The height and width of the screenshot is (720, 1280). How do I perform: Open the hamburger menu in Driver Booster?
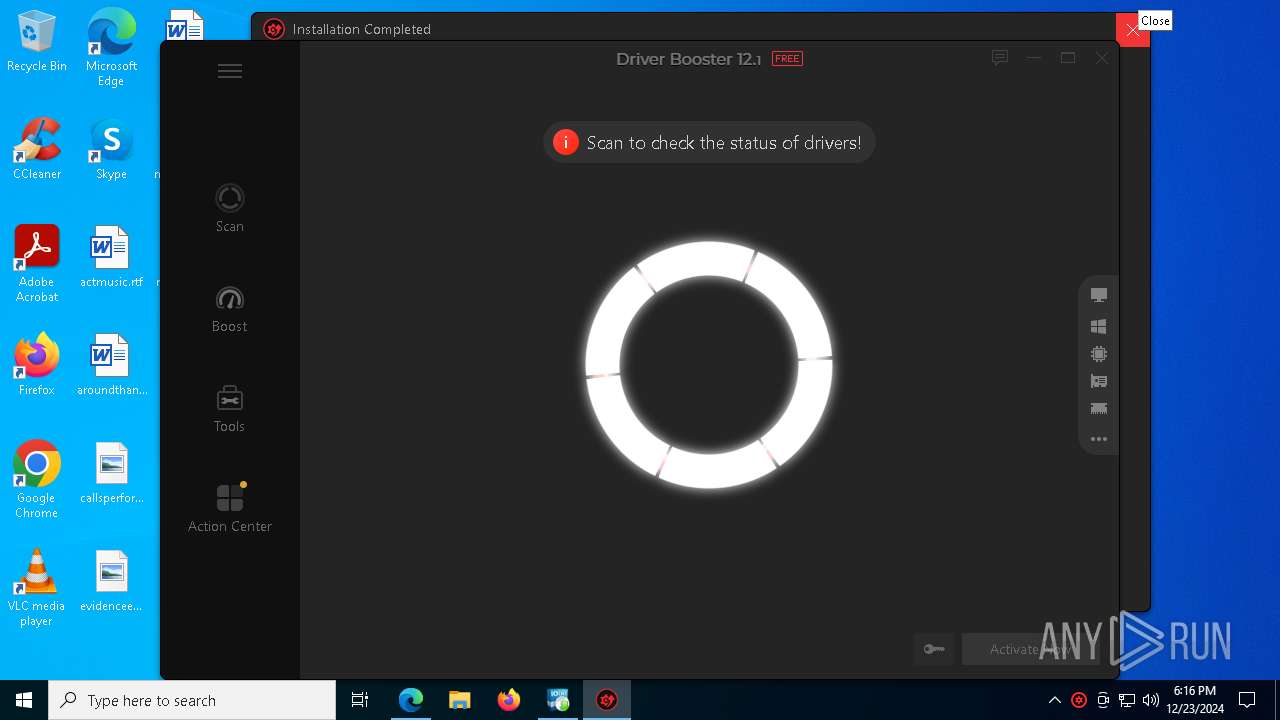pyautogui.click(x=230, y=71)
